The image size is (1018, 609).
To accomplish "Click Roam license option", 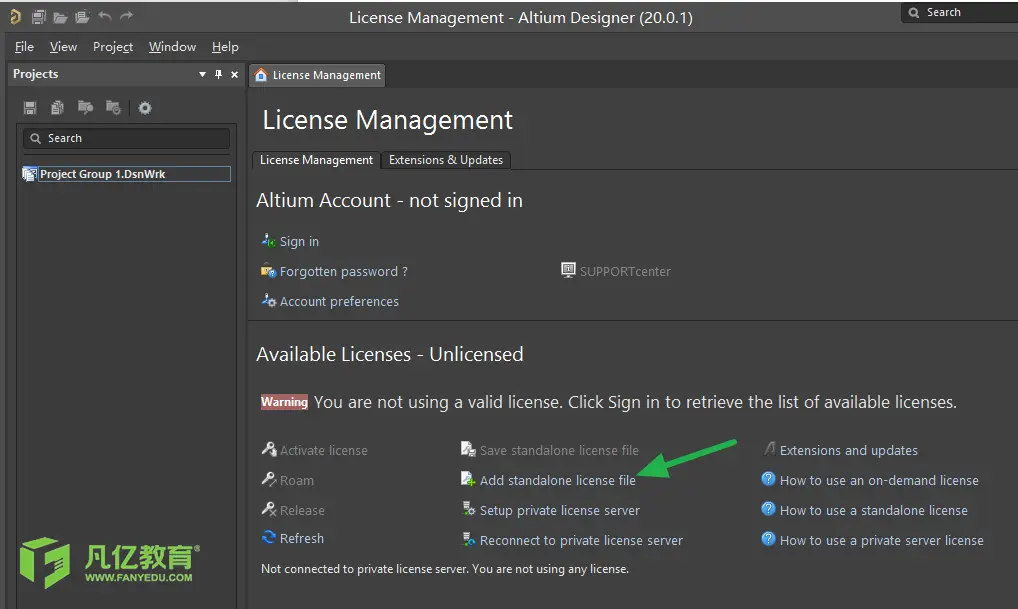I will pyautogui.click(x=297, y=480).
